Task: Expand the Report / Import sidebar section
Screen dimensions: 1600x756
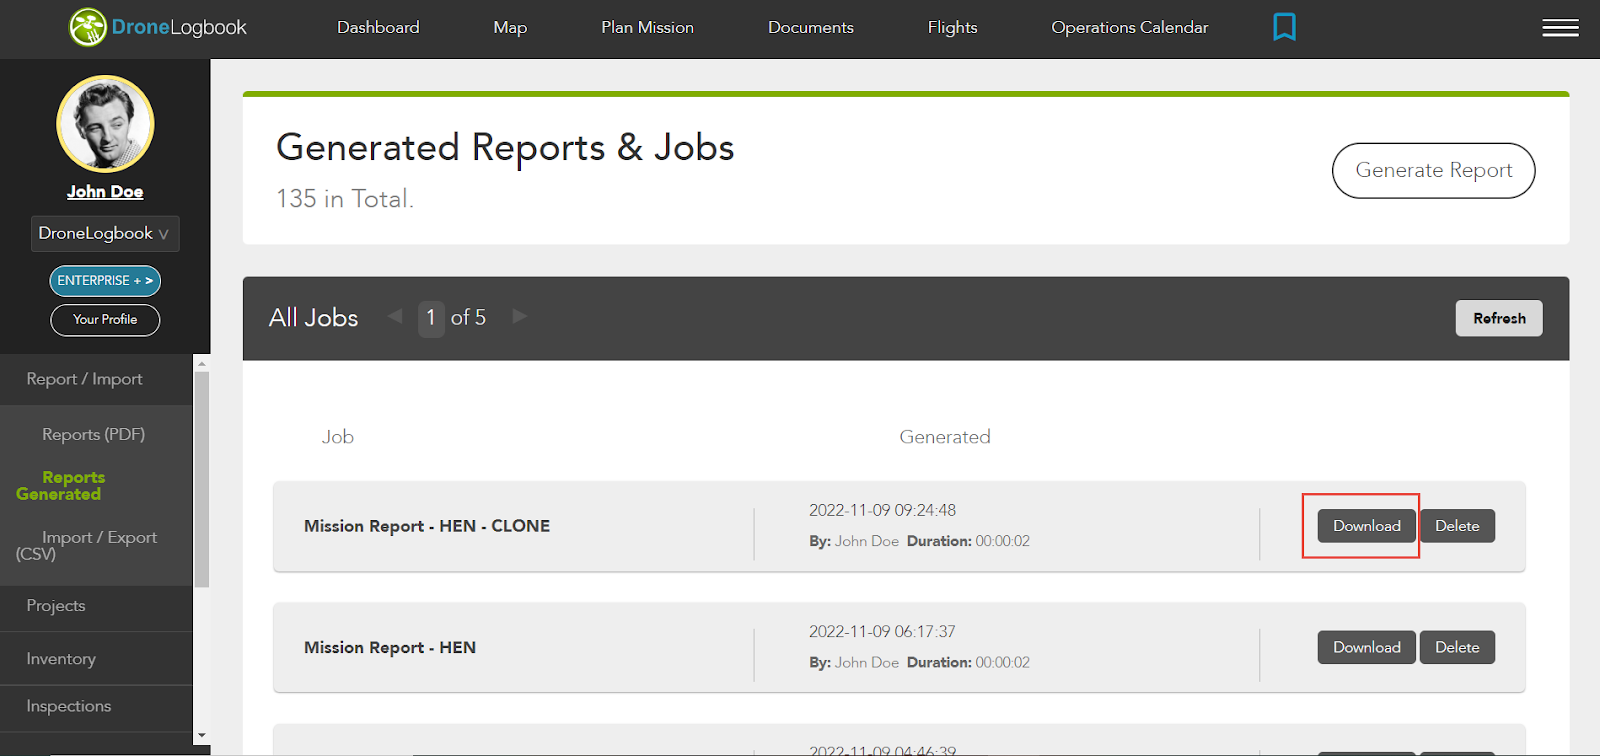Action: point(96,379)
